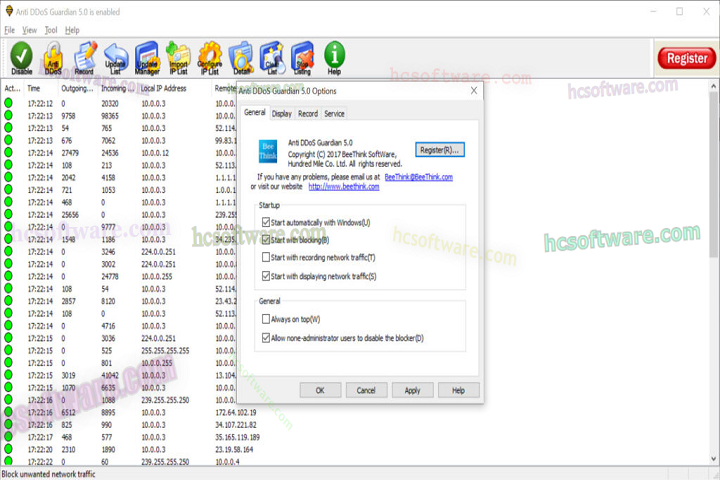The height and width of the screenshot is (480, 720).
Task: Click local IP 255.255.255.255
Action: 165,350
